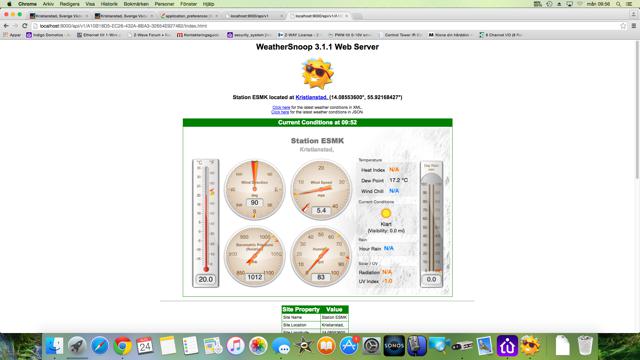Open Z-Wave Forum bookmark

[x=149, y=35]
